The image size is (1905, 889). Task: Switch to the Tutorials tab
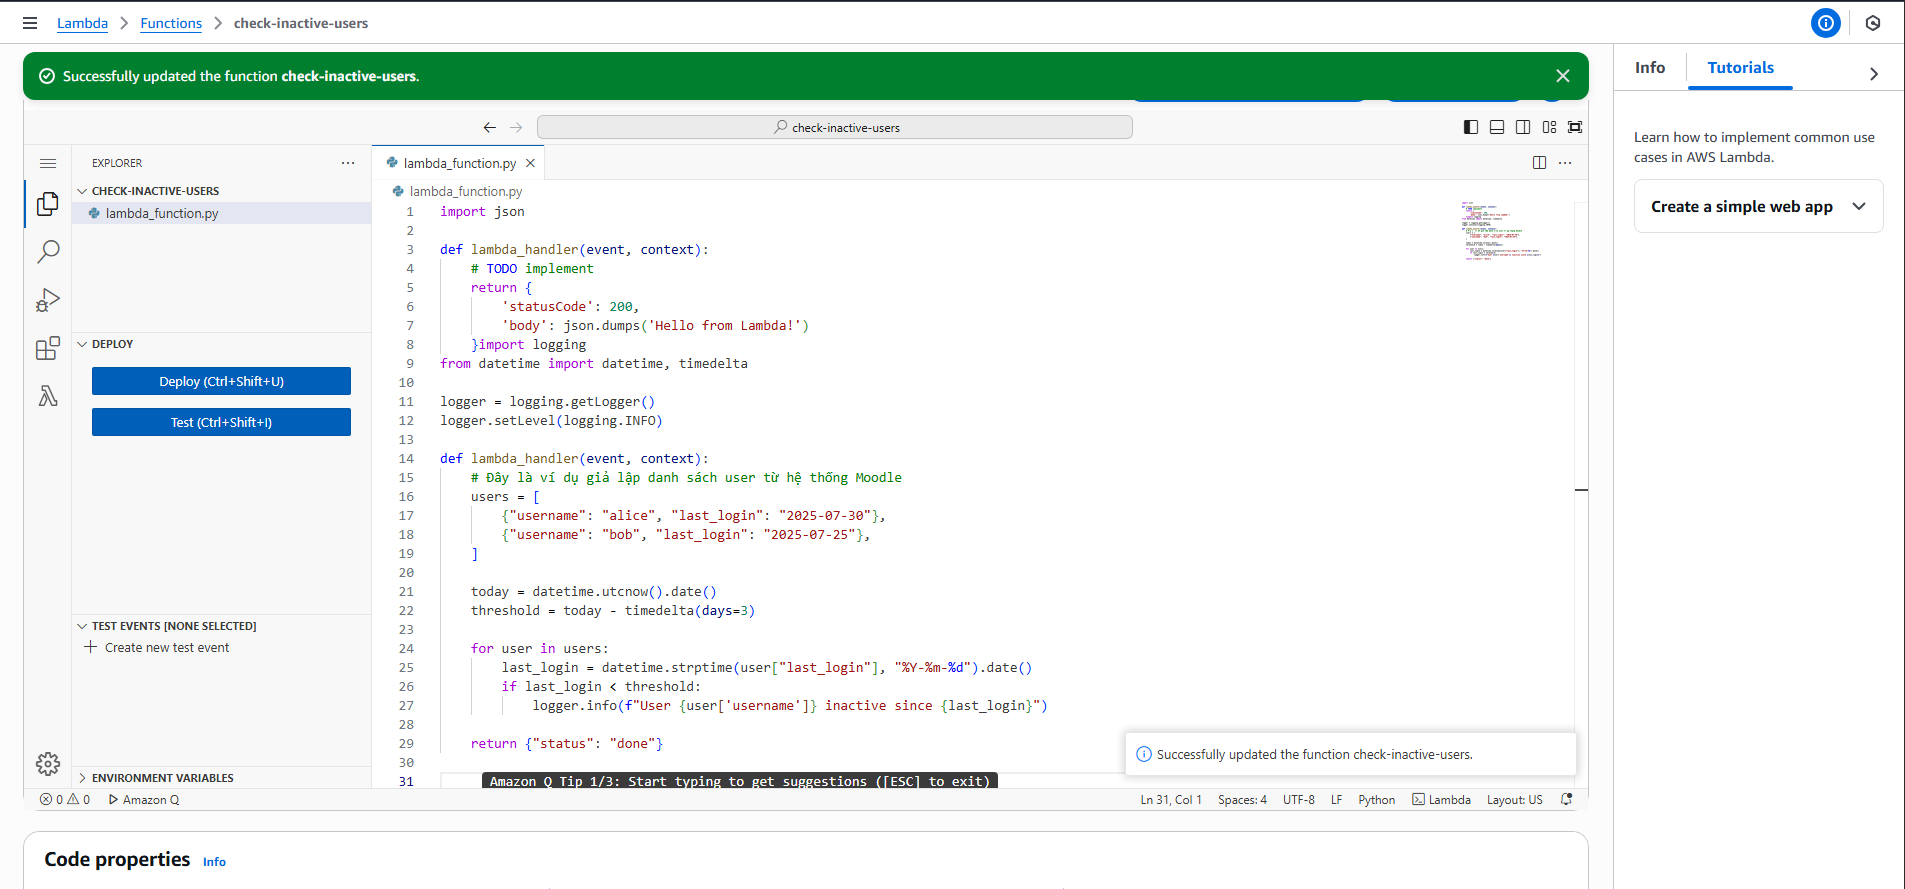point(1740,68)
